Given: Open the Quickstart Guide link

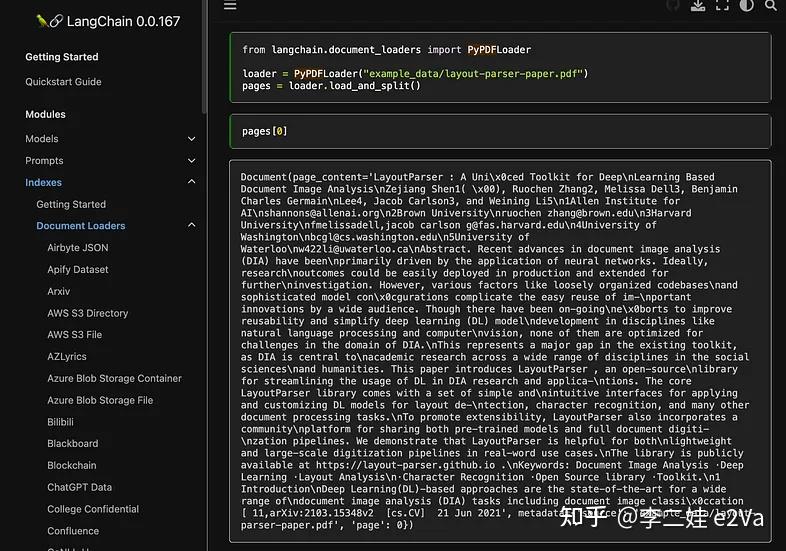Looking at the screenshot, I should coord(63,82).
